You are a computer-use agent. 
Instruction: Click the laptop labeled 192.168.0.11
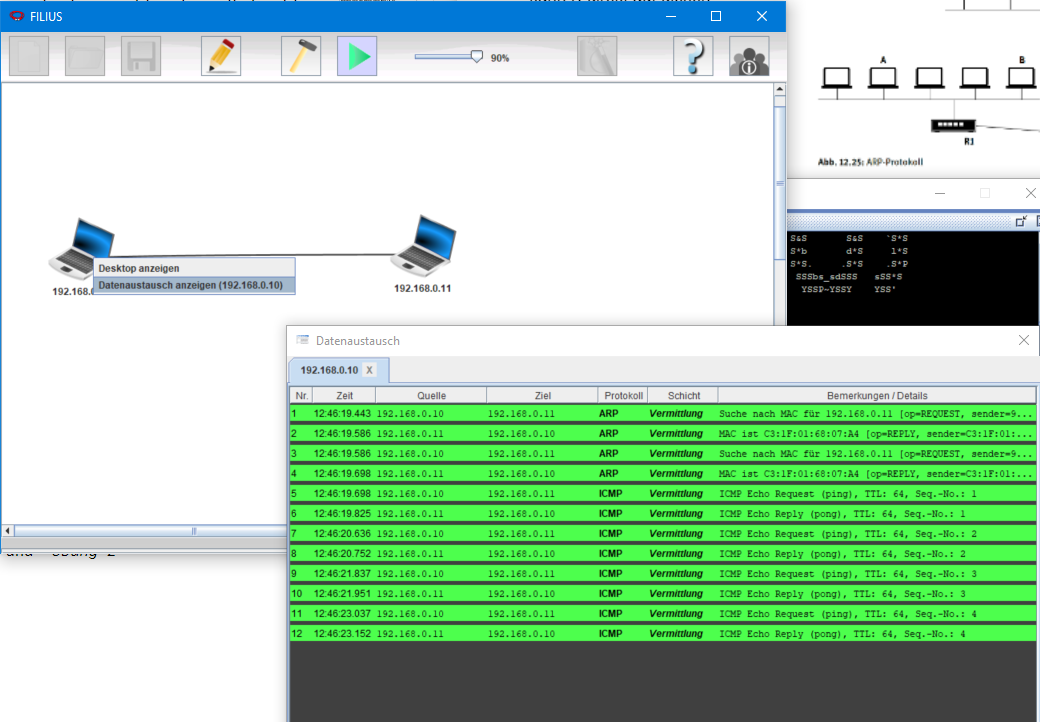point(424,245)
